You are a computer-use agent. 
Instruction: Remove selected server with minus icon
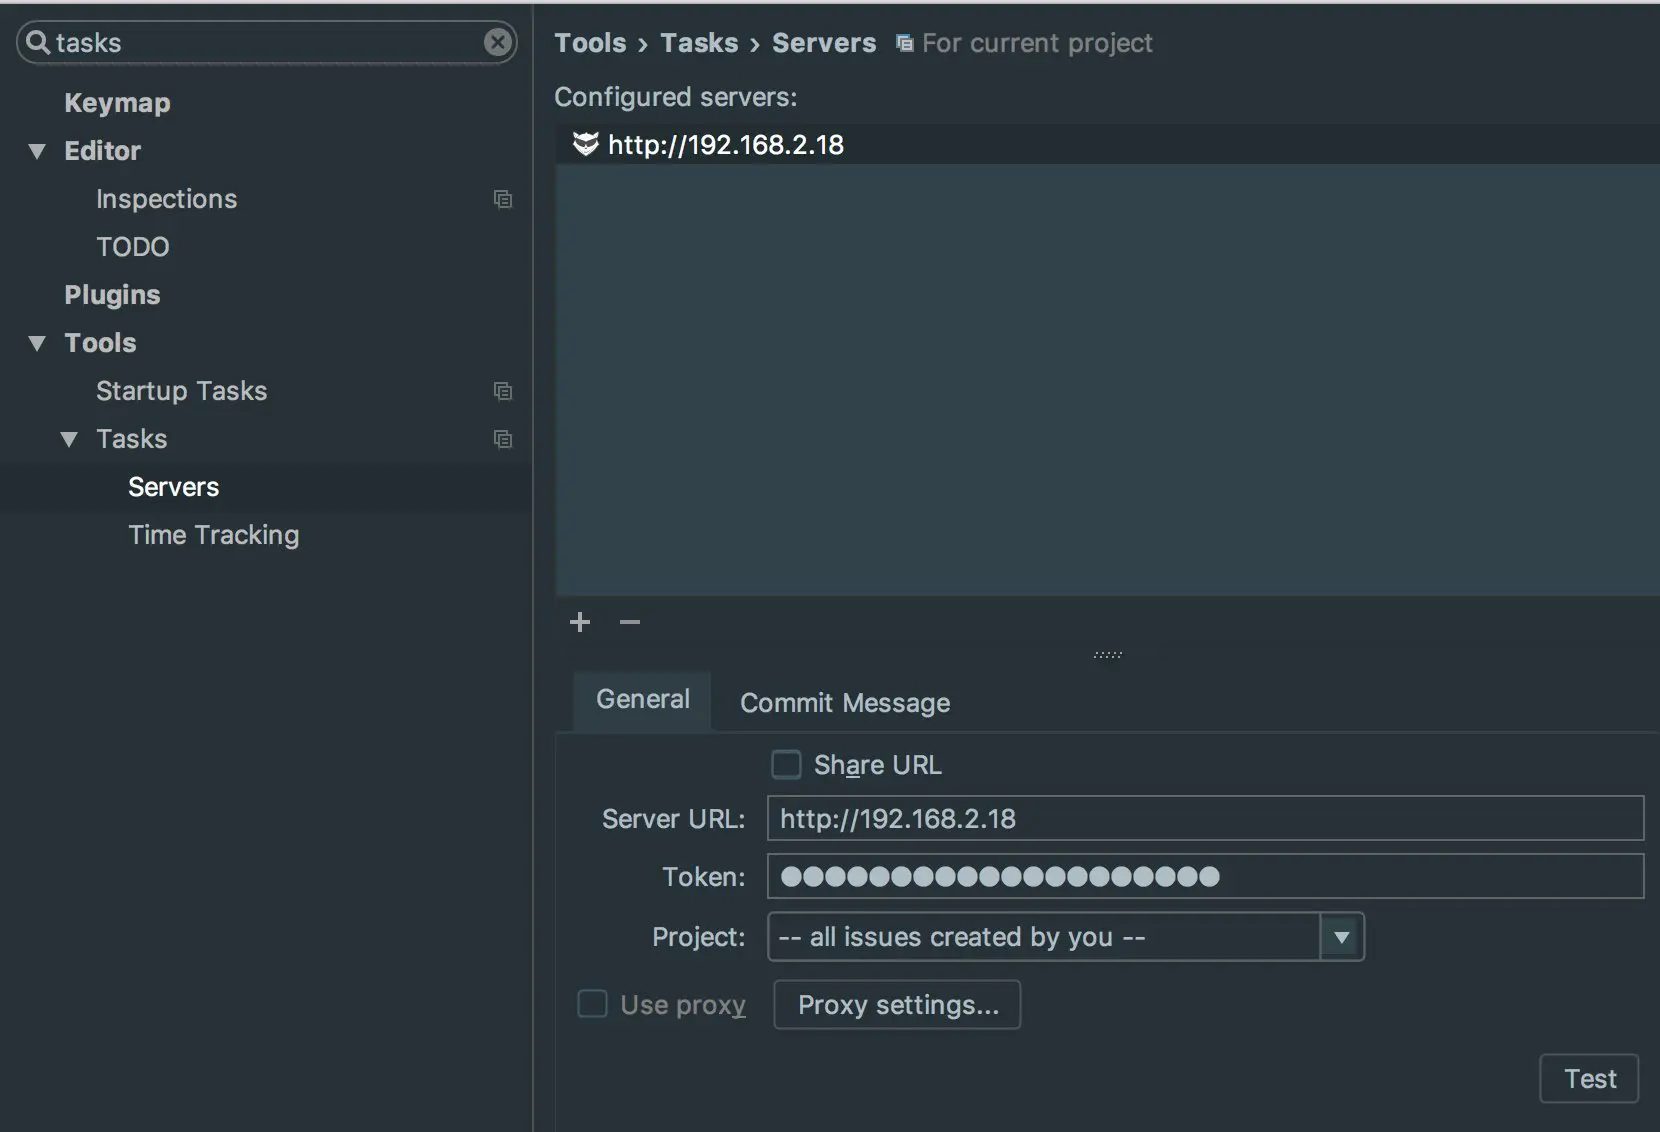(x=629, y=622)
